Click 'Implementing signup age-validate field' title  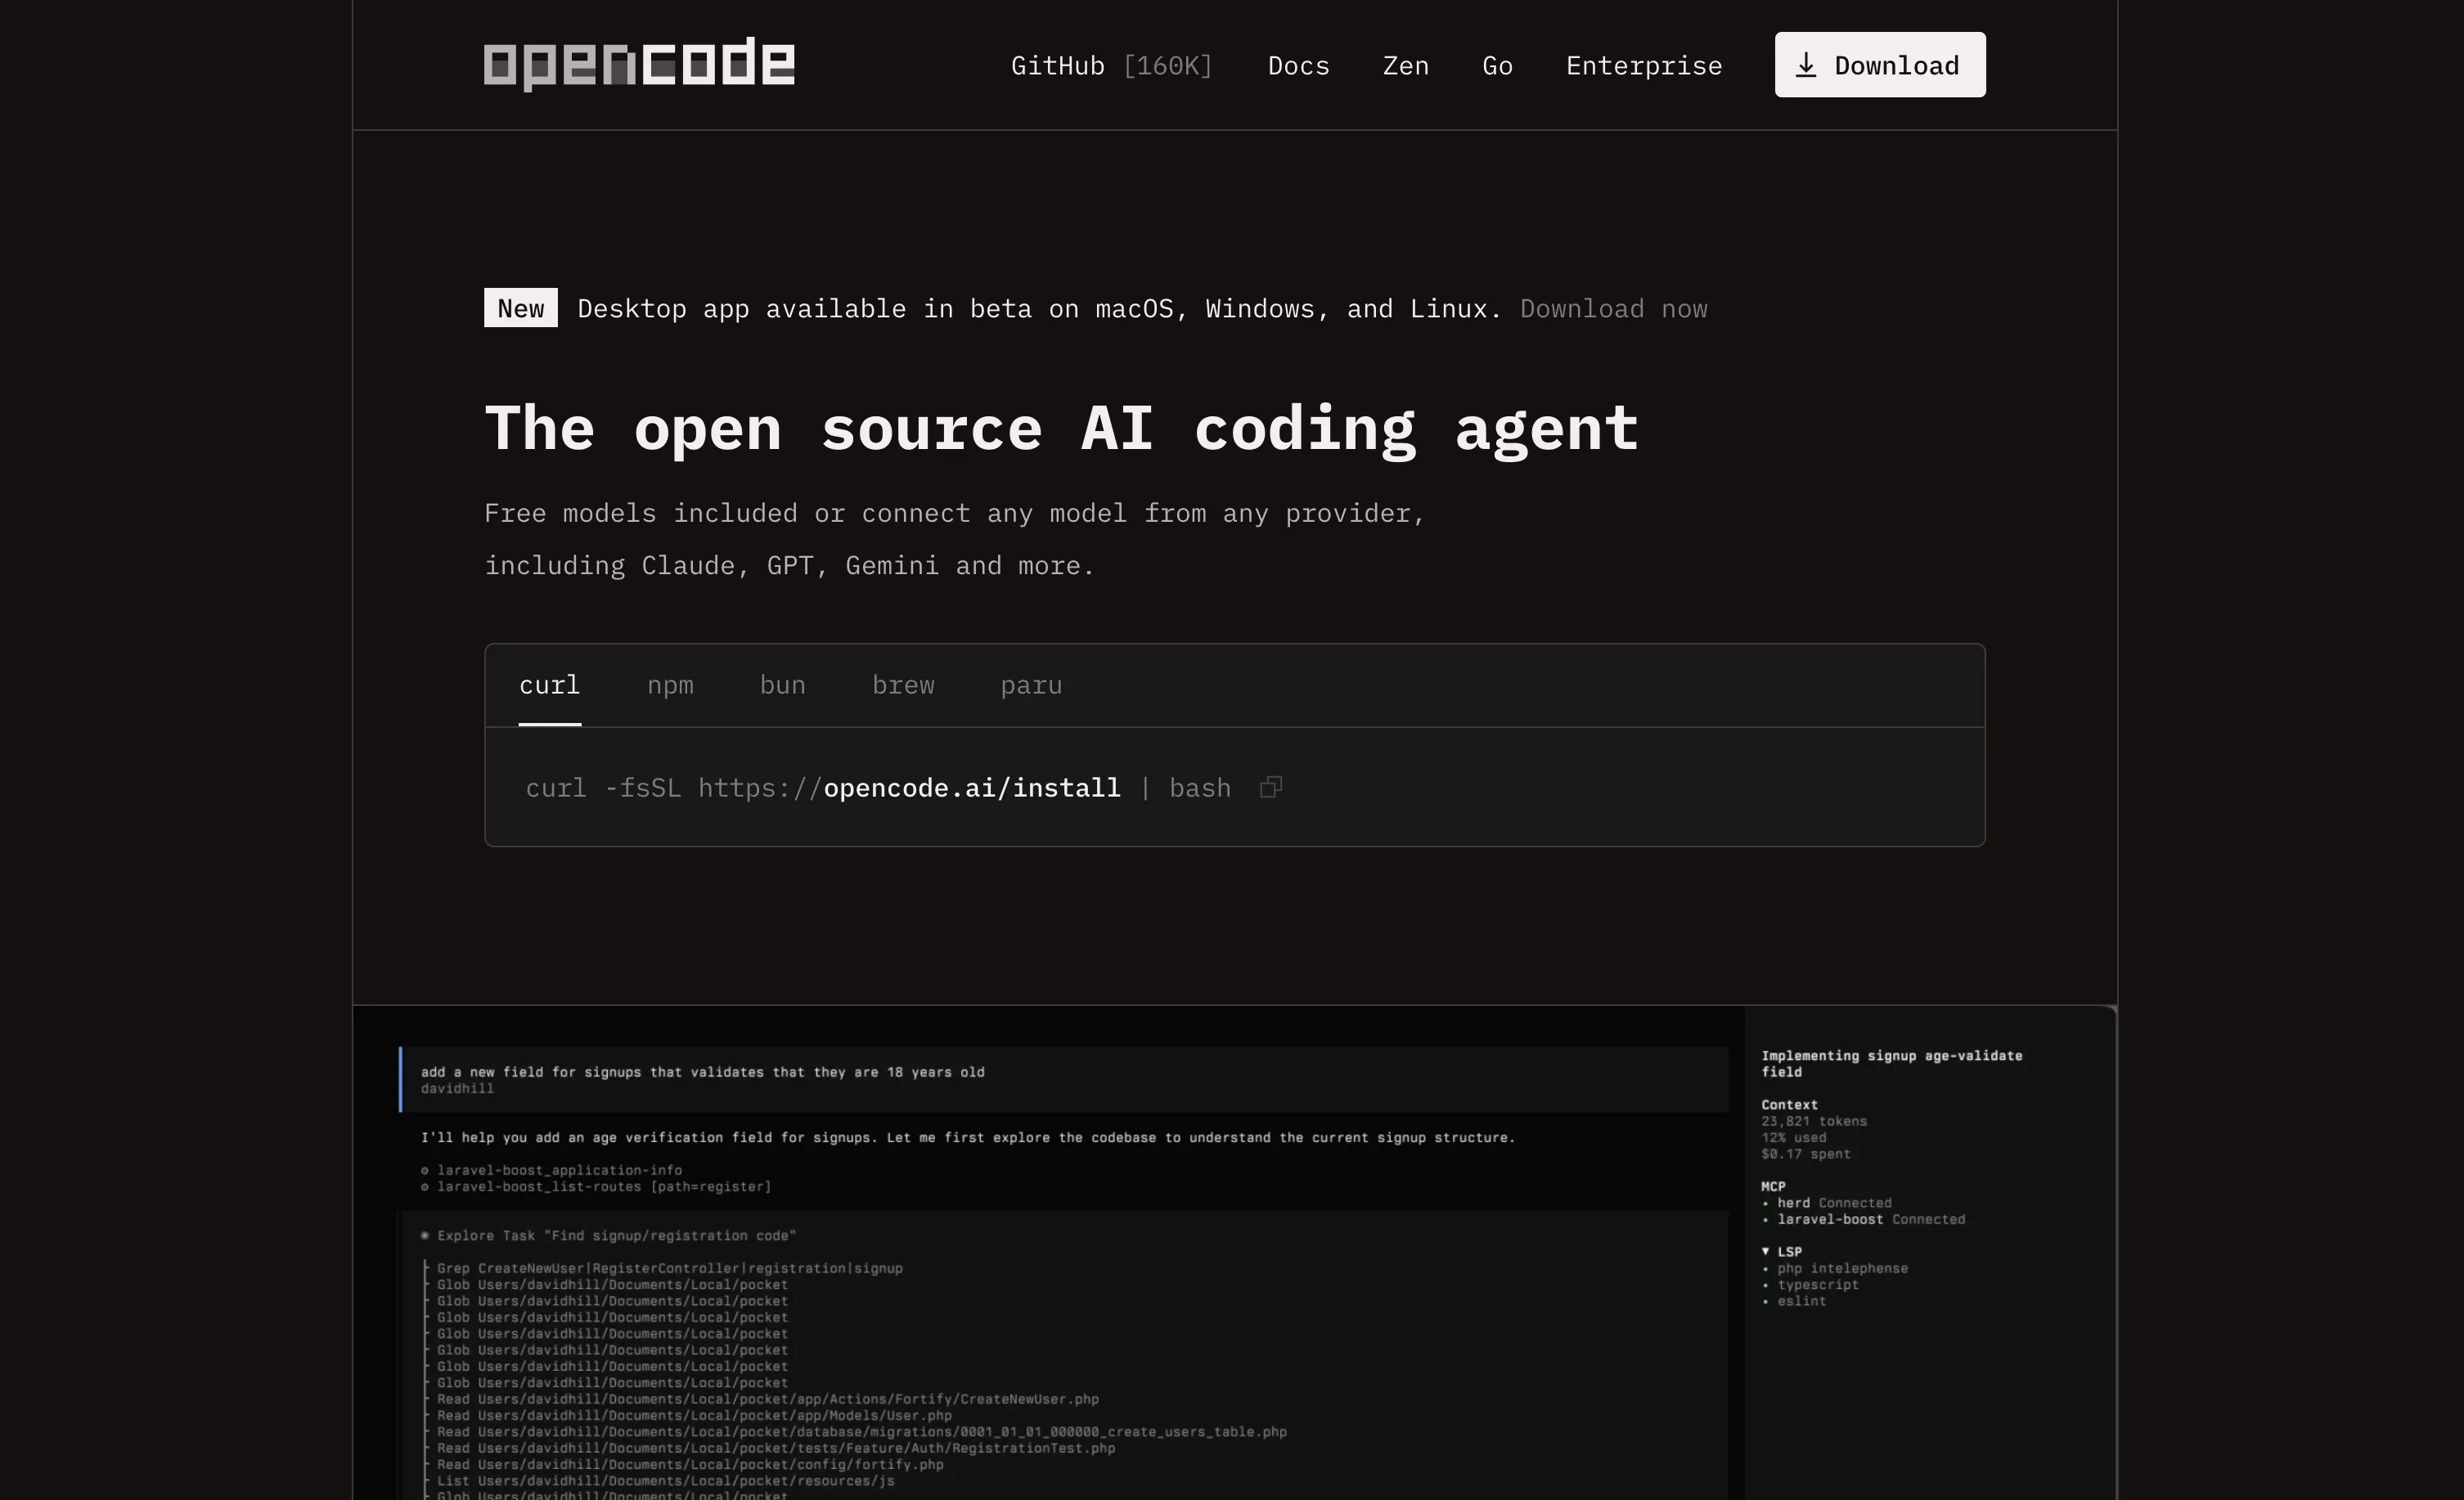tap(1891, 1063)
